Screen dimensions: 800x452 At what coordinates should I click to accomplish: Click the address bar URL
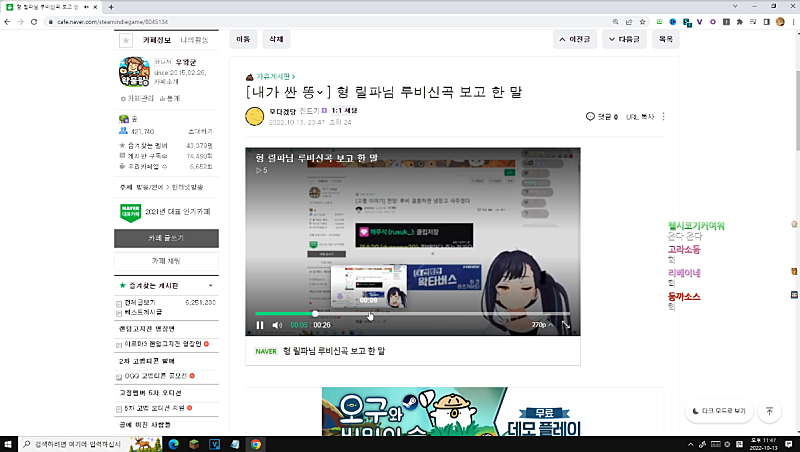pos(112,22)
